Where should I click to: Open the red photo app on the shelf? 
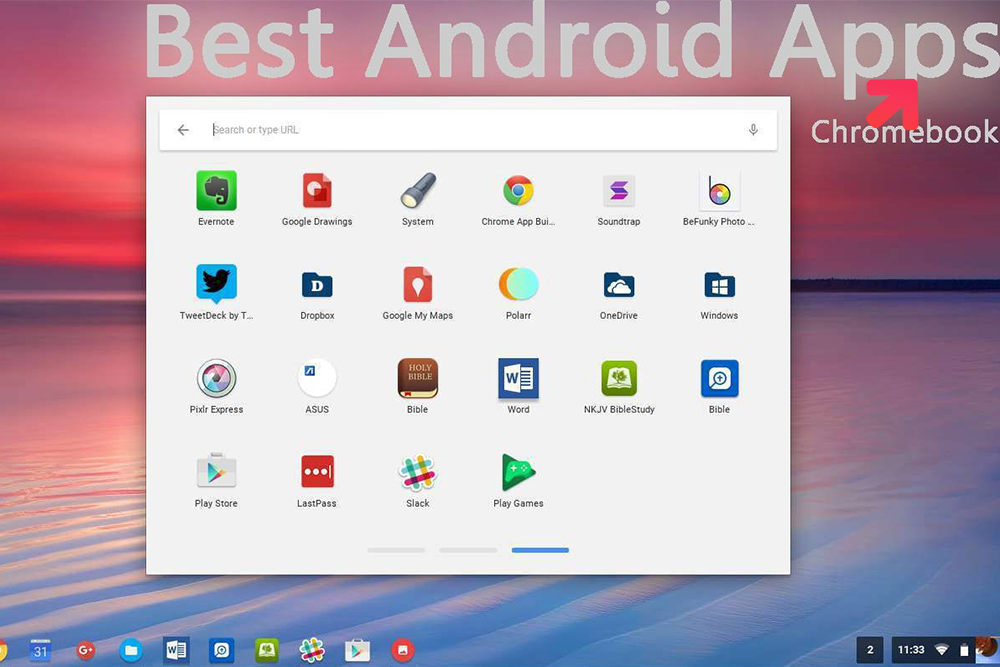point(402,650)
